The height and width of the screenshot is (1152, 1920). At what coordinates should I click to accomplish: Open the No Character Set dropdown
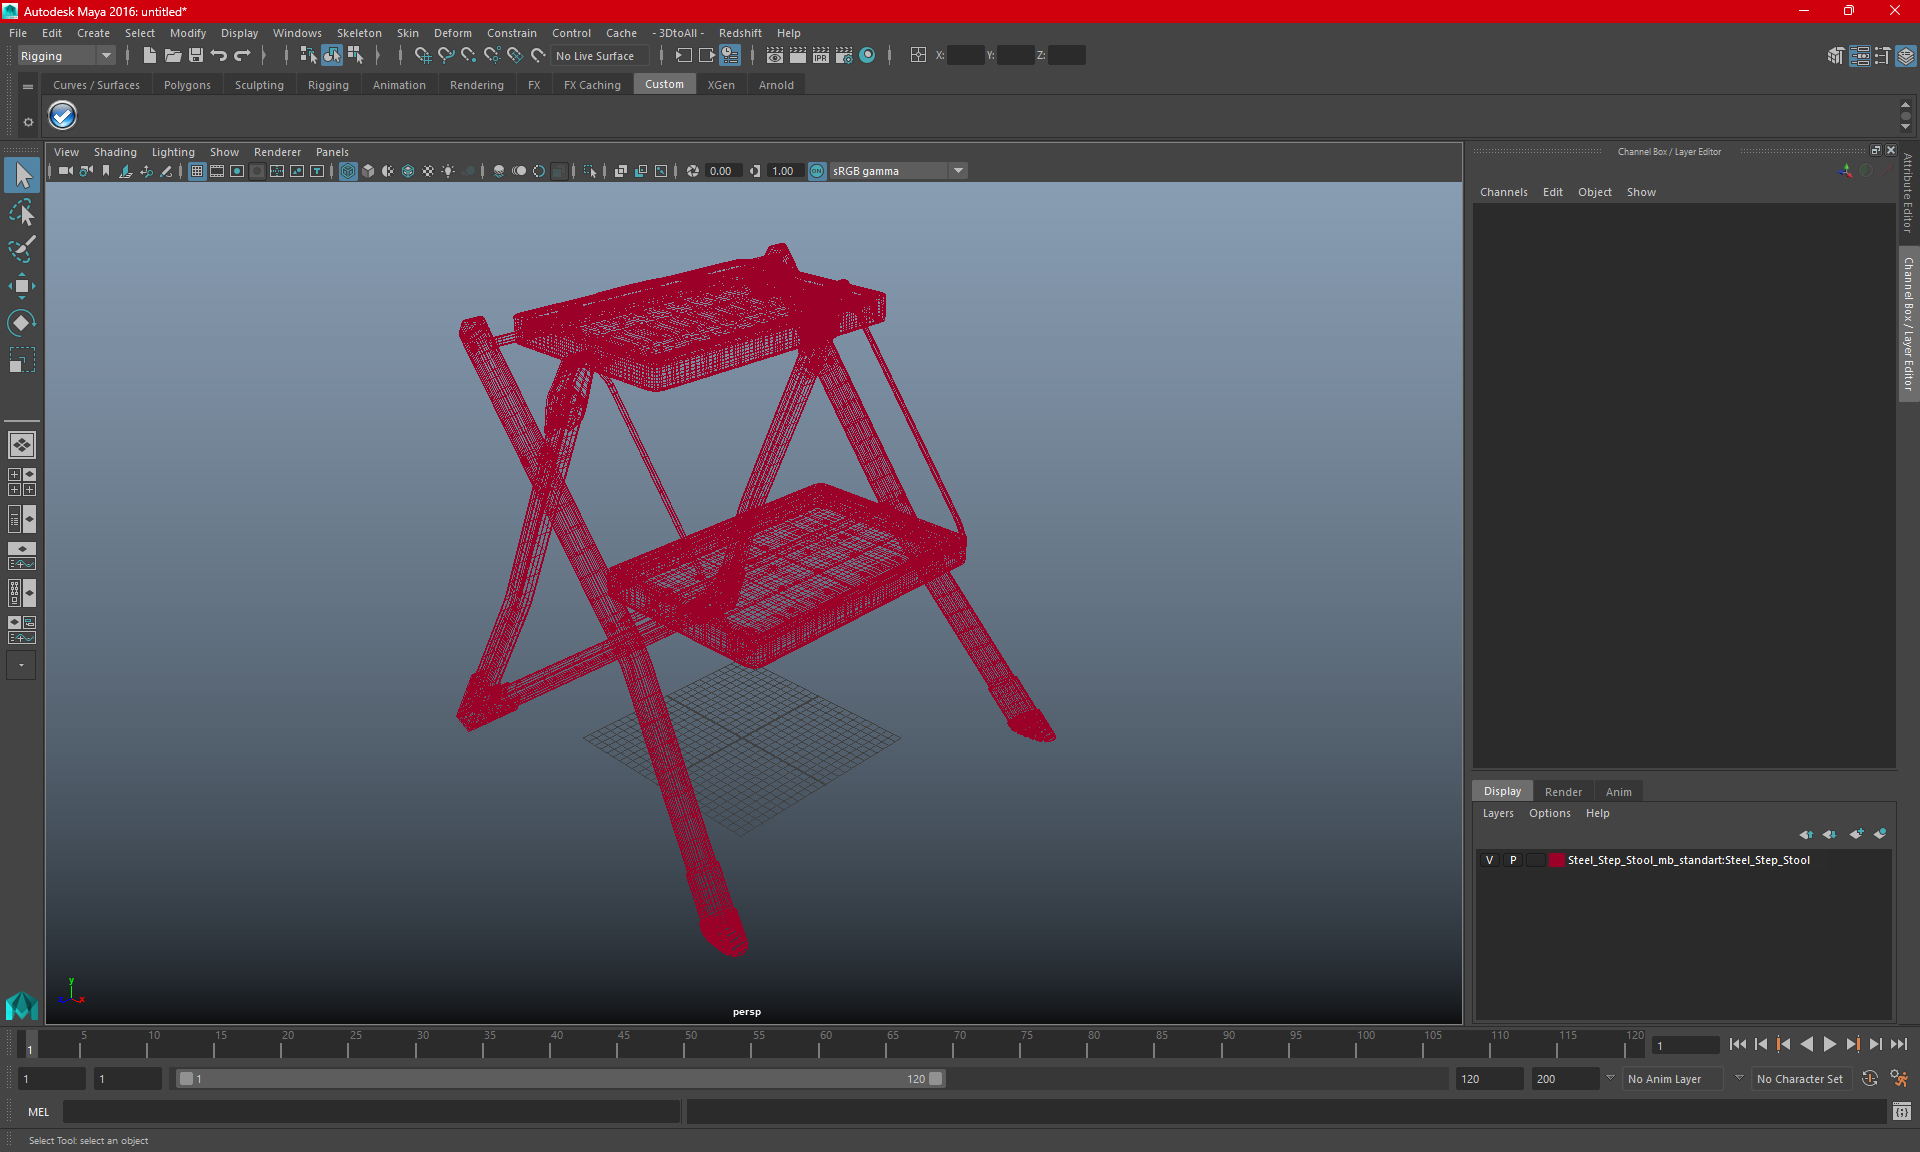click(1803, 1079)
